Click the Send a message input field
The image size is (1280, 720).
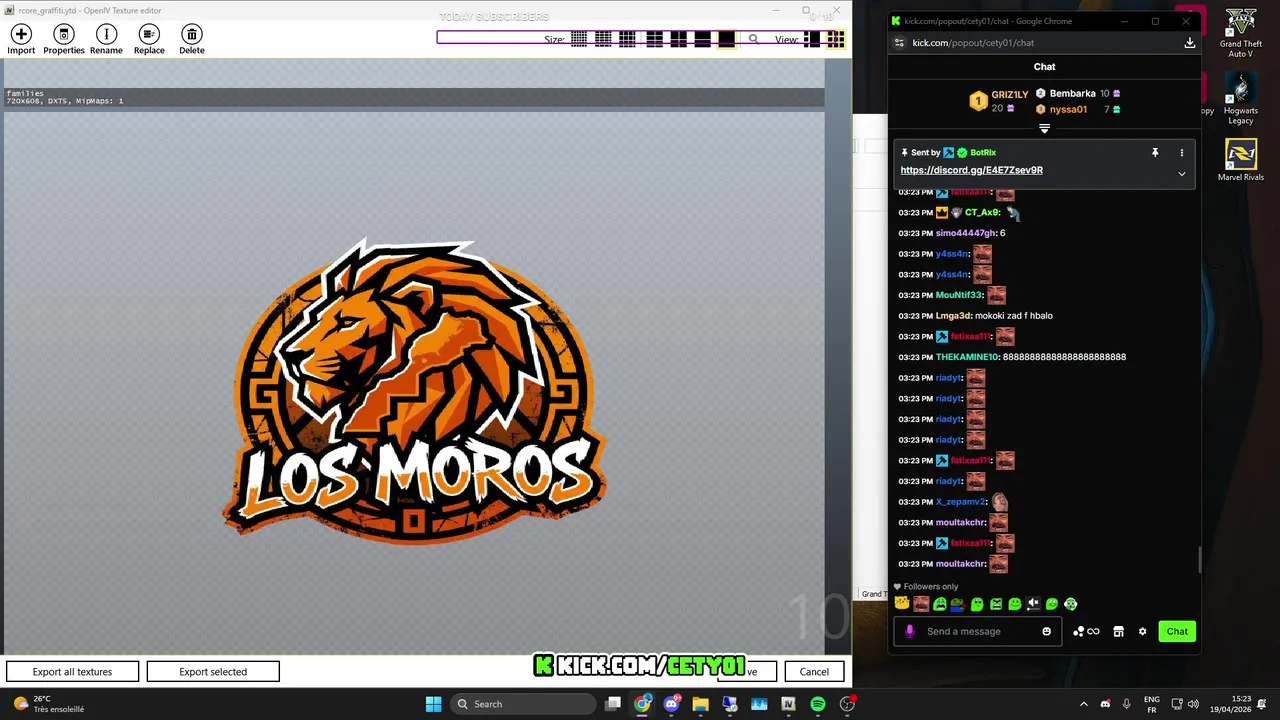coord(980,631)
